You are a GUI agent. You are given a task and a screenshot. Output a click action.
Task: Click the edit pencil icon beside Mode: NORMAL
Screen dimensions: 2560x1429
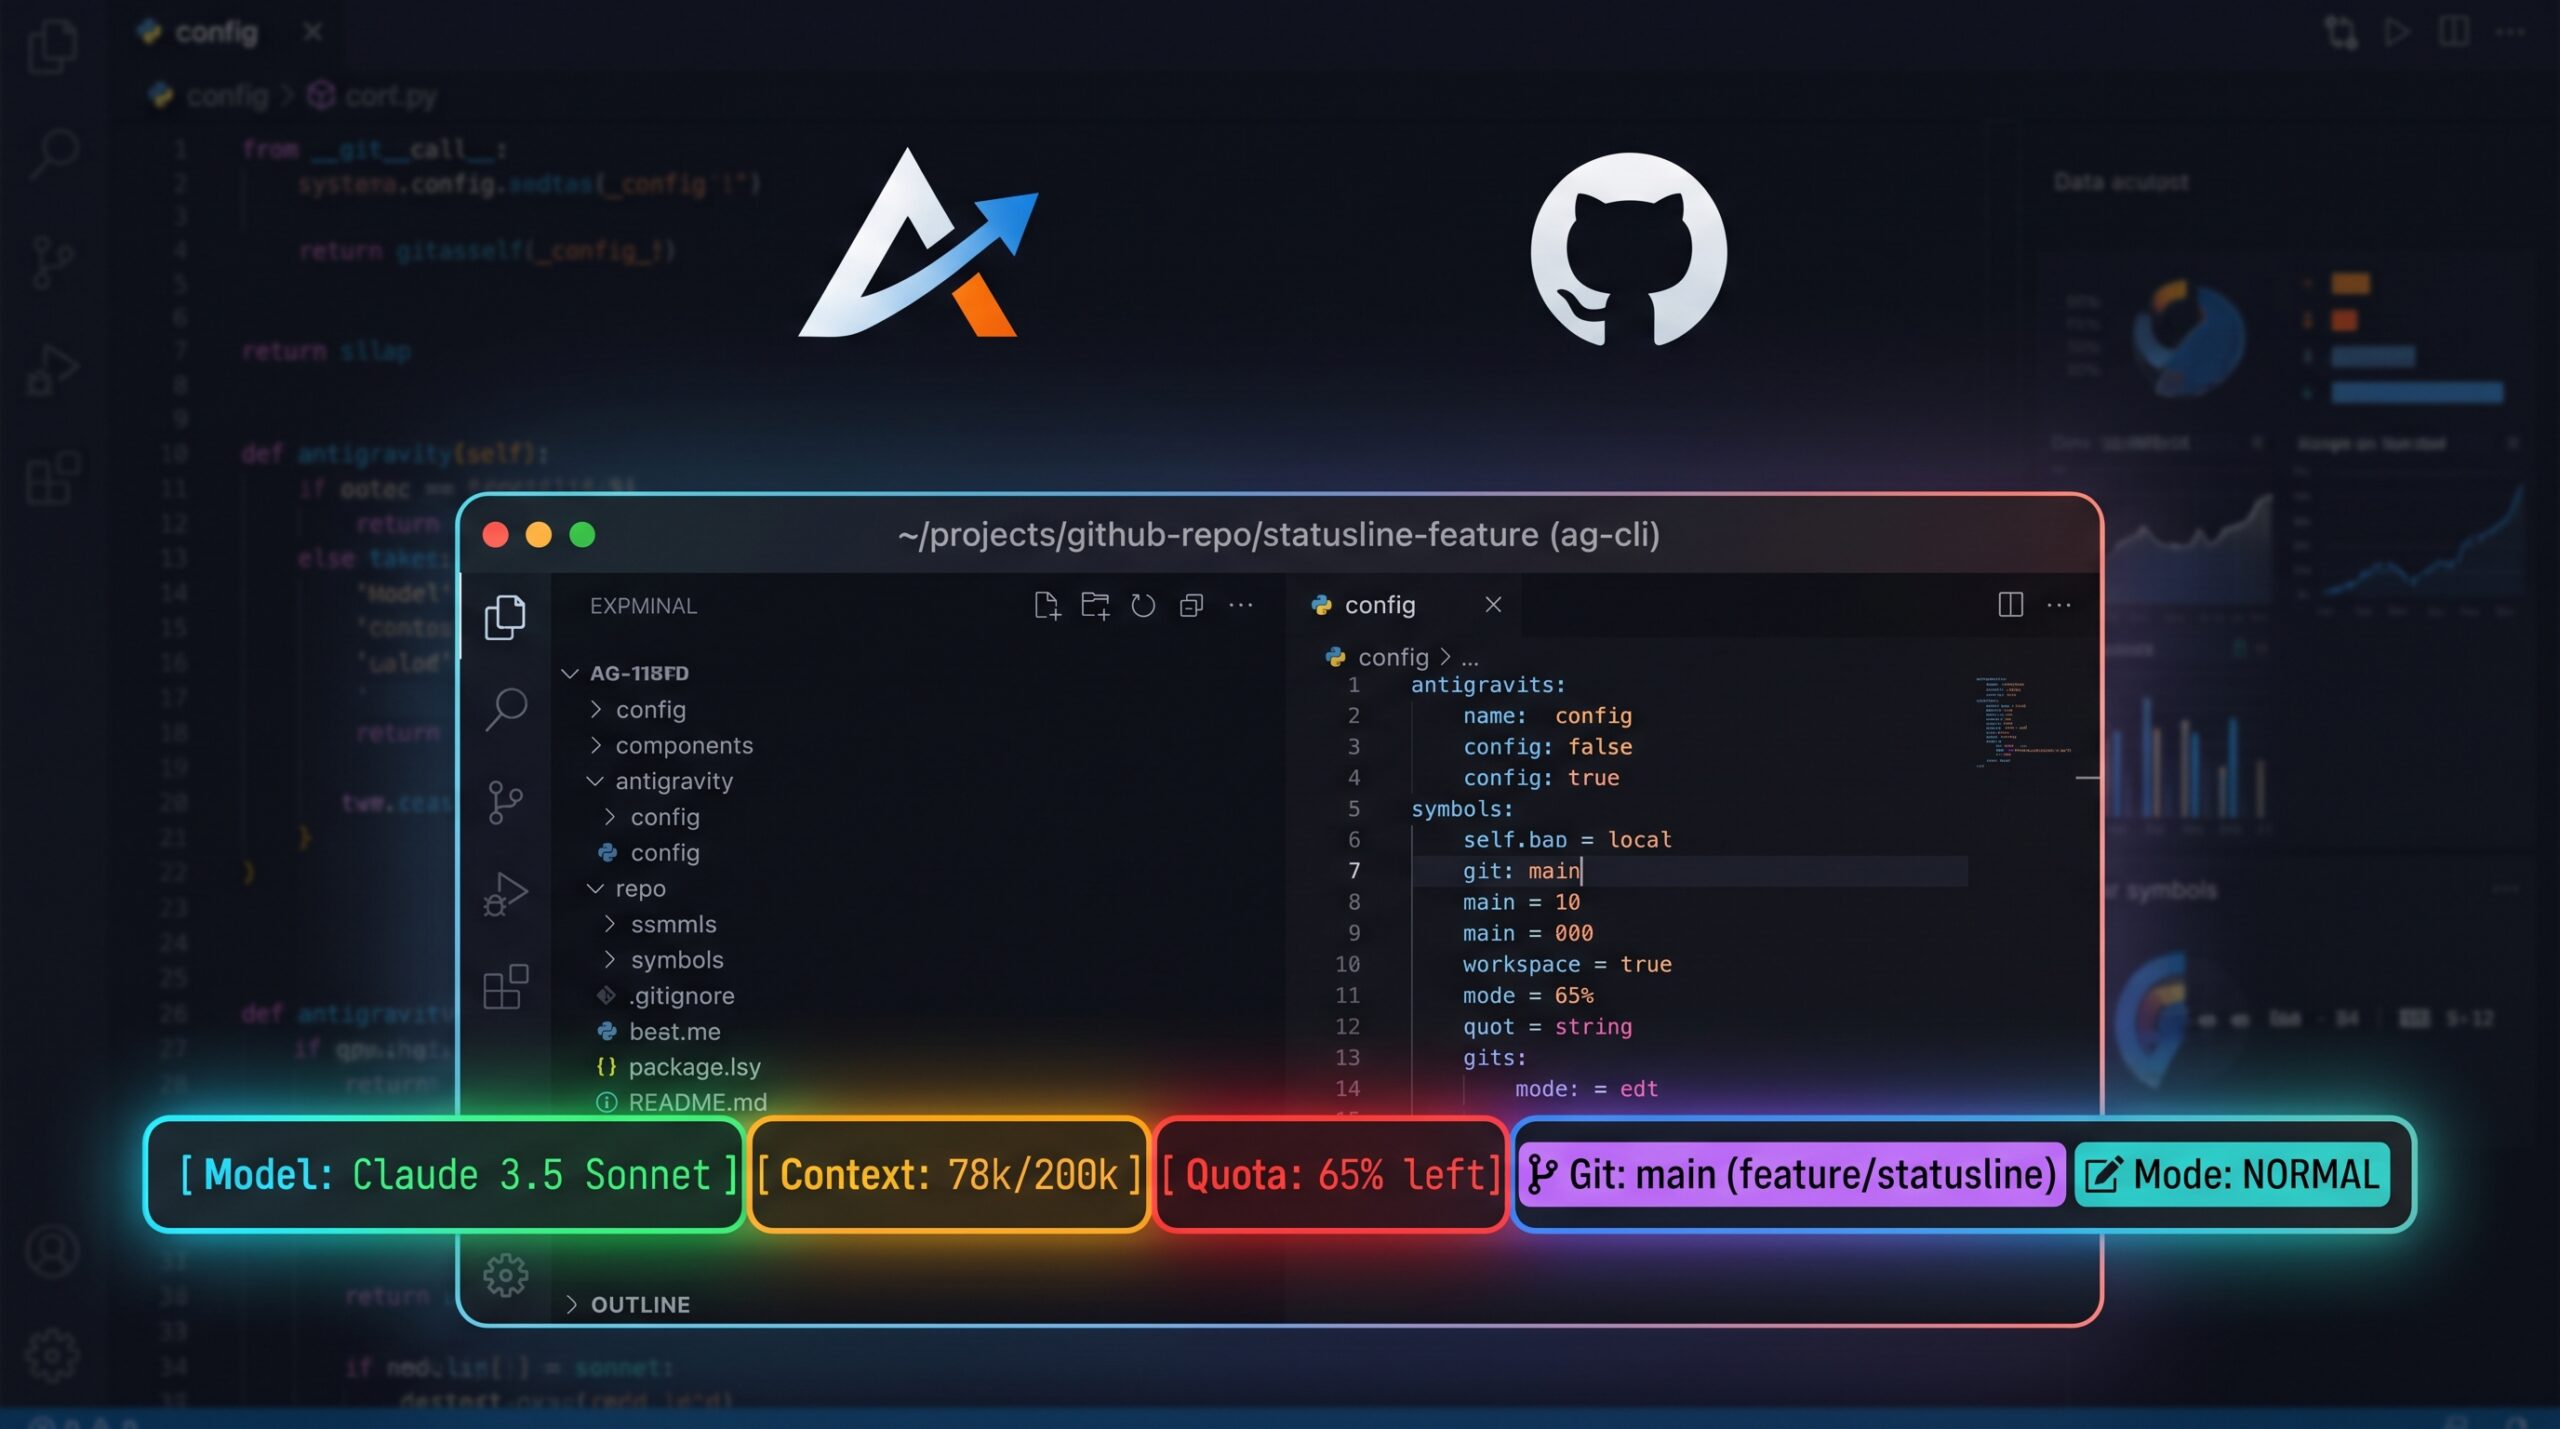click(2102, 1175)
